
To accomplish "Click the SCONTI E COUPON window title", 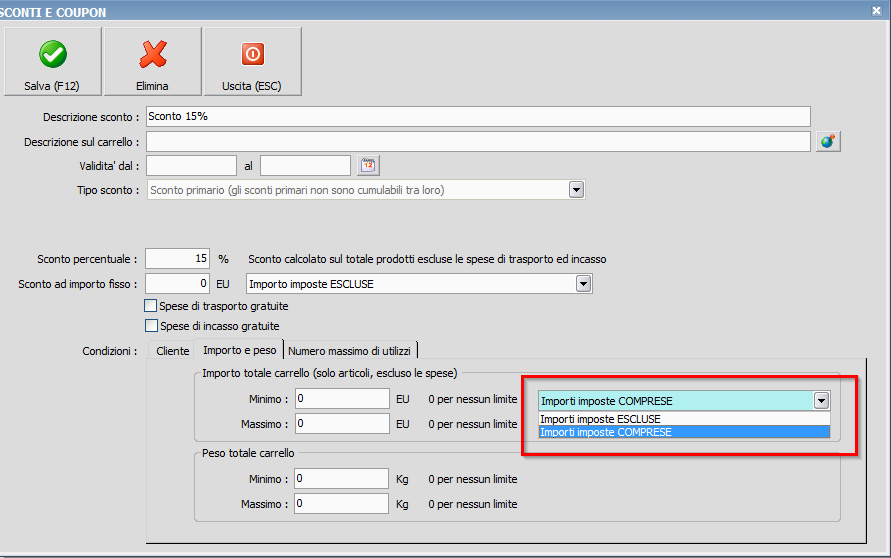I will (53, 13).
